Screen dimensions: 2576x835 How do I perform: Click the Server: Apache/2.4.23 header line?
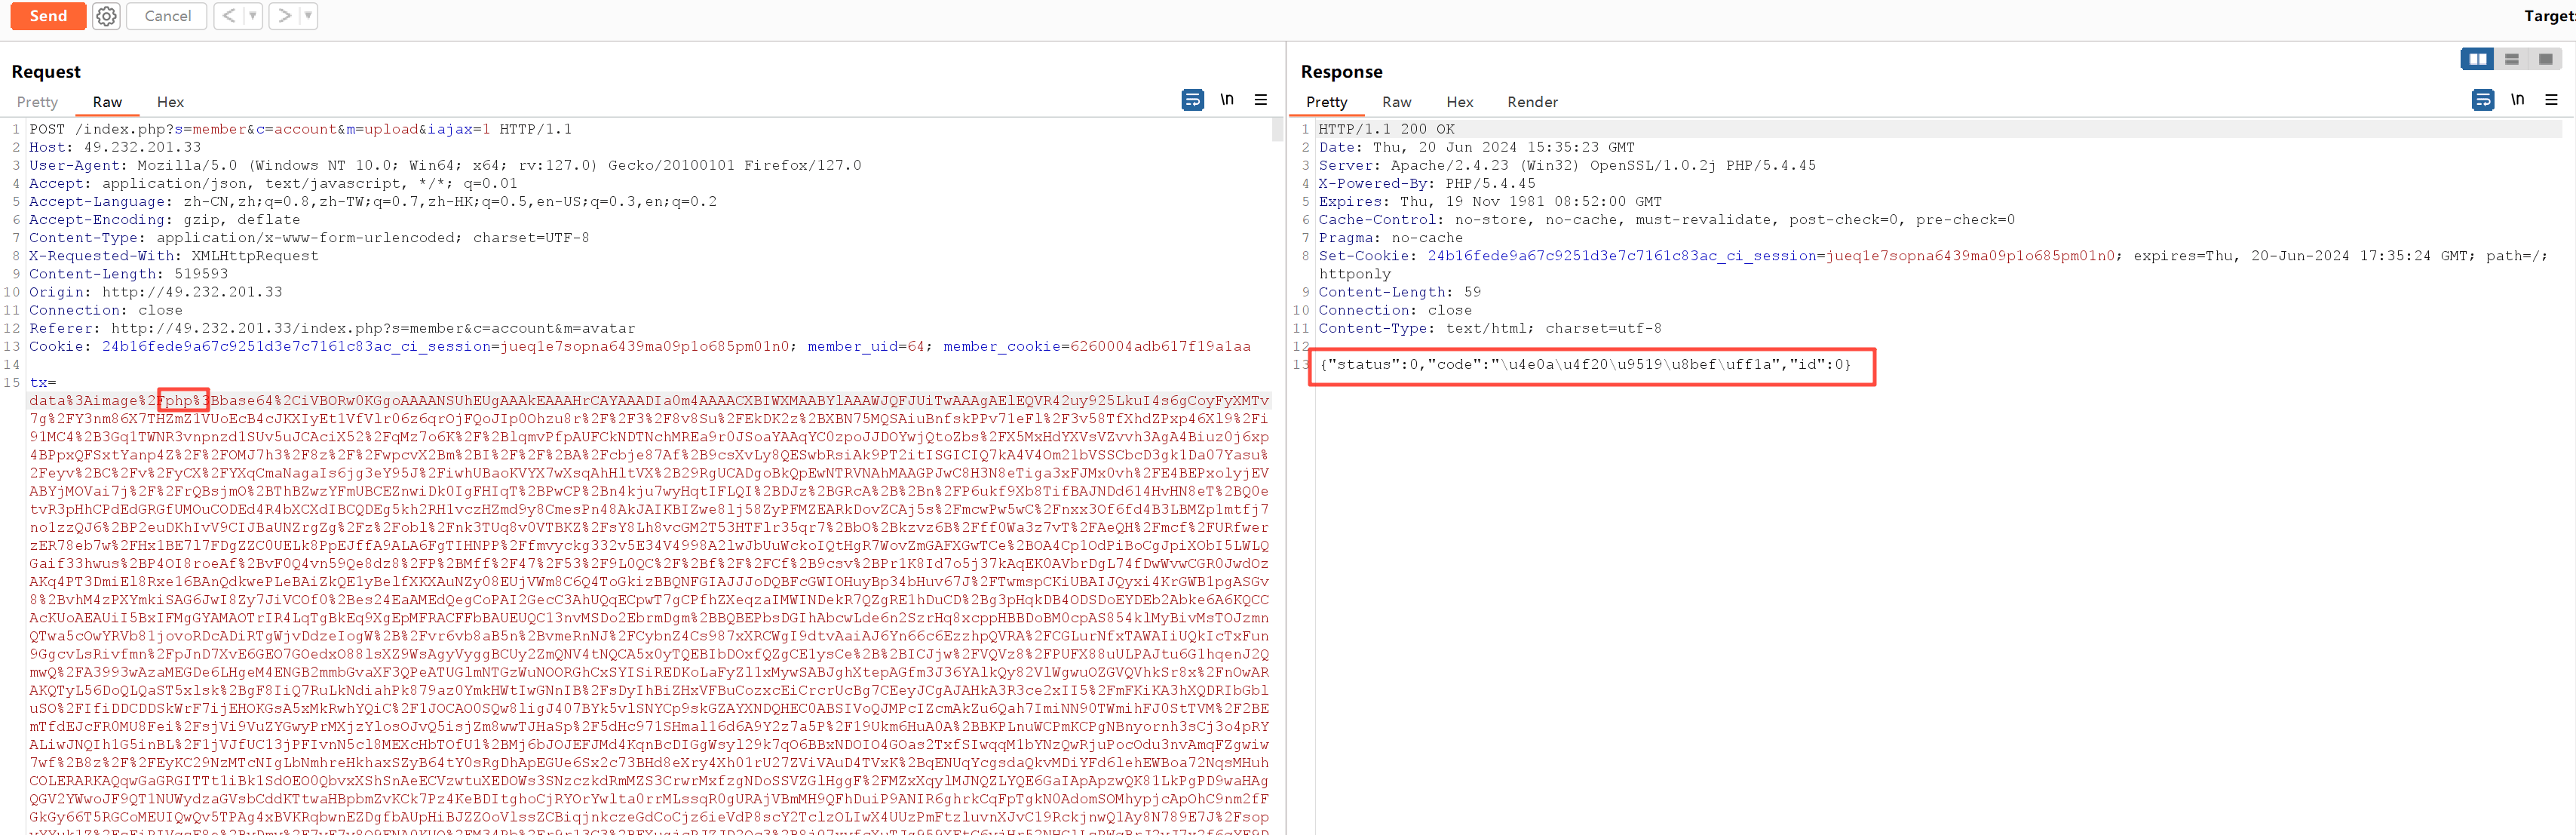point(1567,165)
